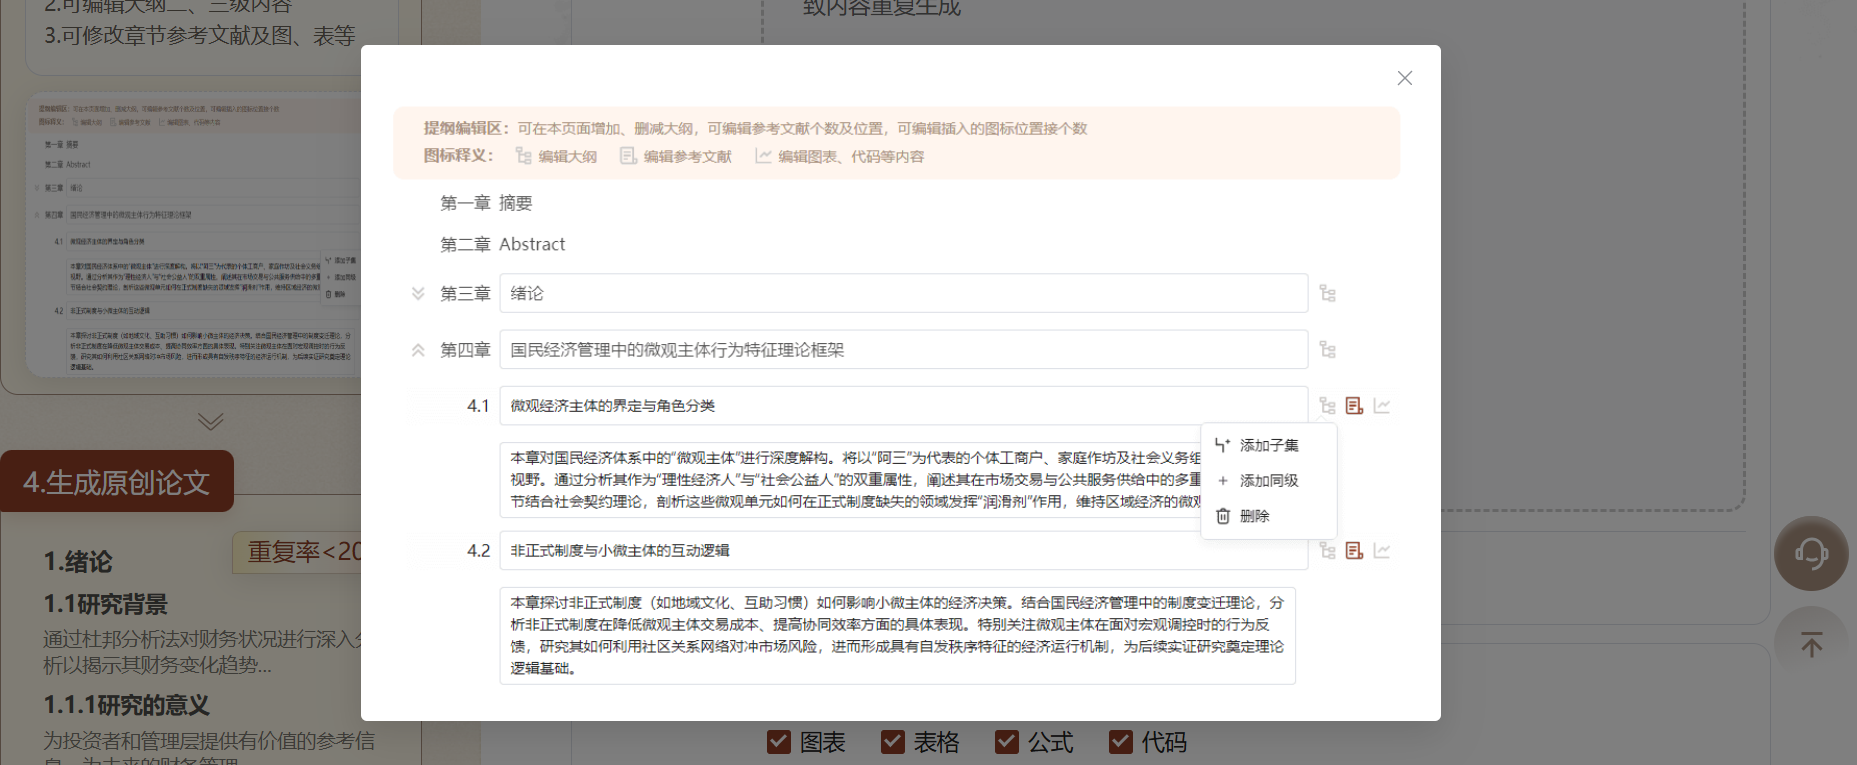Expand the down chevron below the thumbnail
The image size is (1857, 765).
tap(210, 421)
